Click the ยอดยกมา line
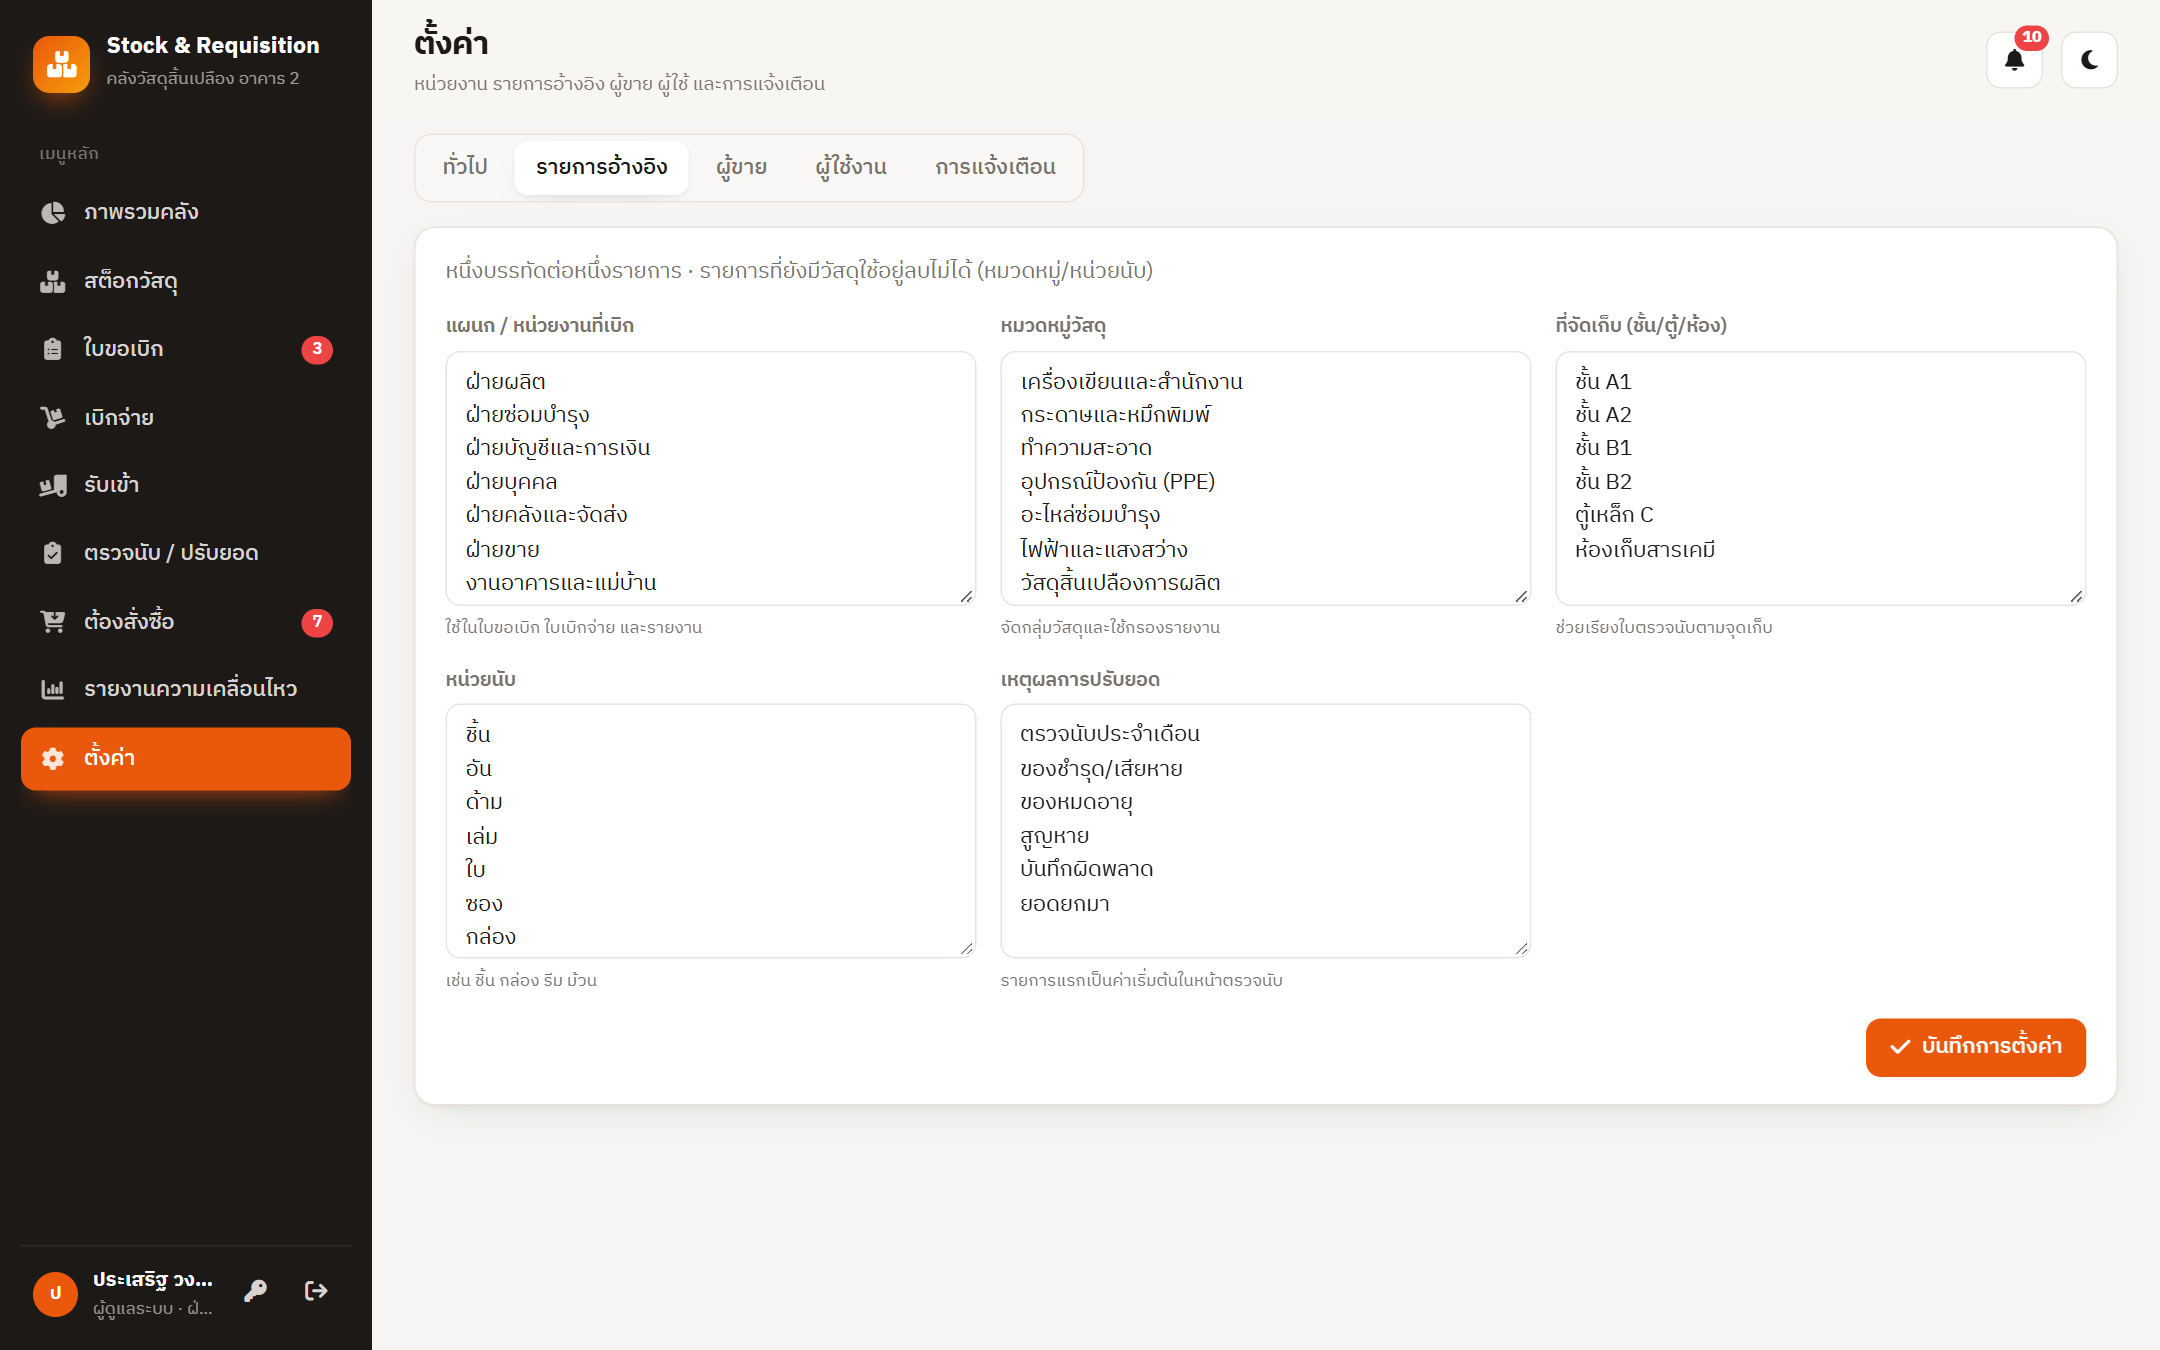The height and width of the screenshot is (1350, 2160). [x=1065, y=904]
